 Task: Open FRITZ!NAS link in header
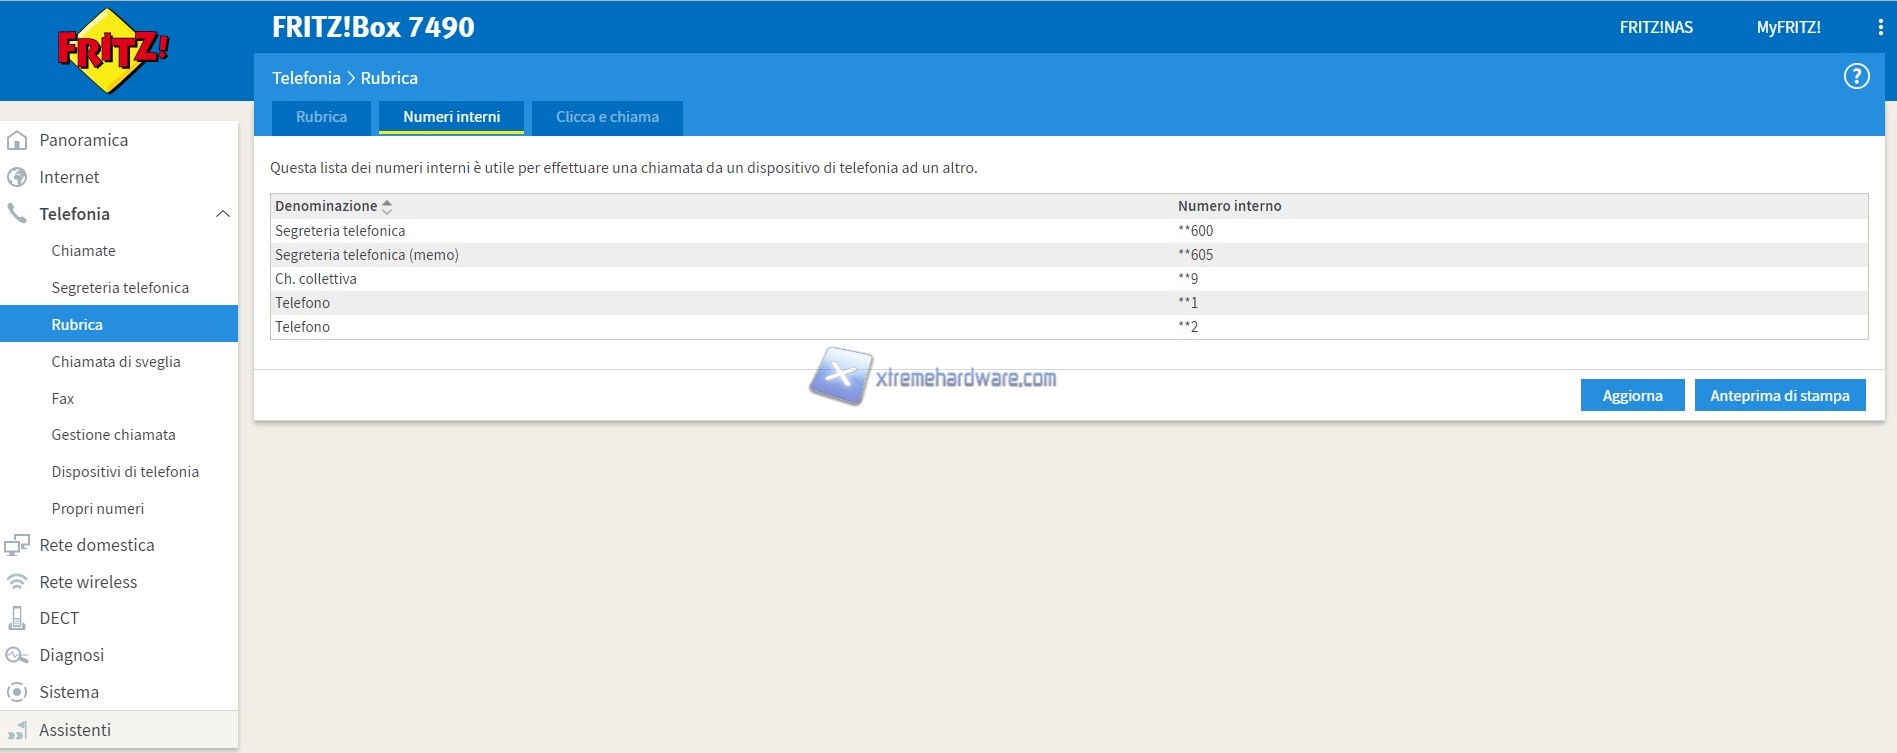pyautogui.click(x=1656, y=28)
